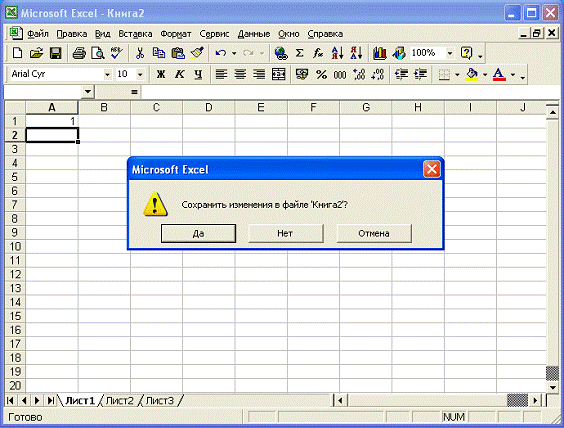This screenshot has height=428, width=564.
Task: Open the Формат menu
Action: pyautogui.click(x=176, y=34)
